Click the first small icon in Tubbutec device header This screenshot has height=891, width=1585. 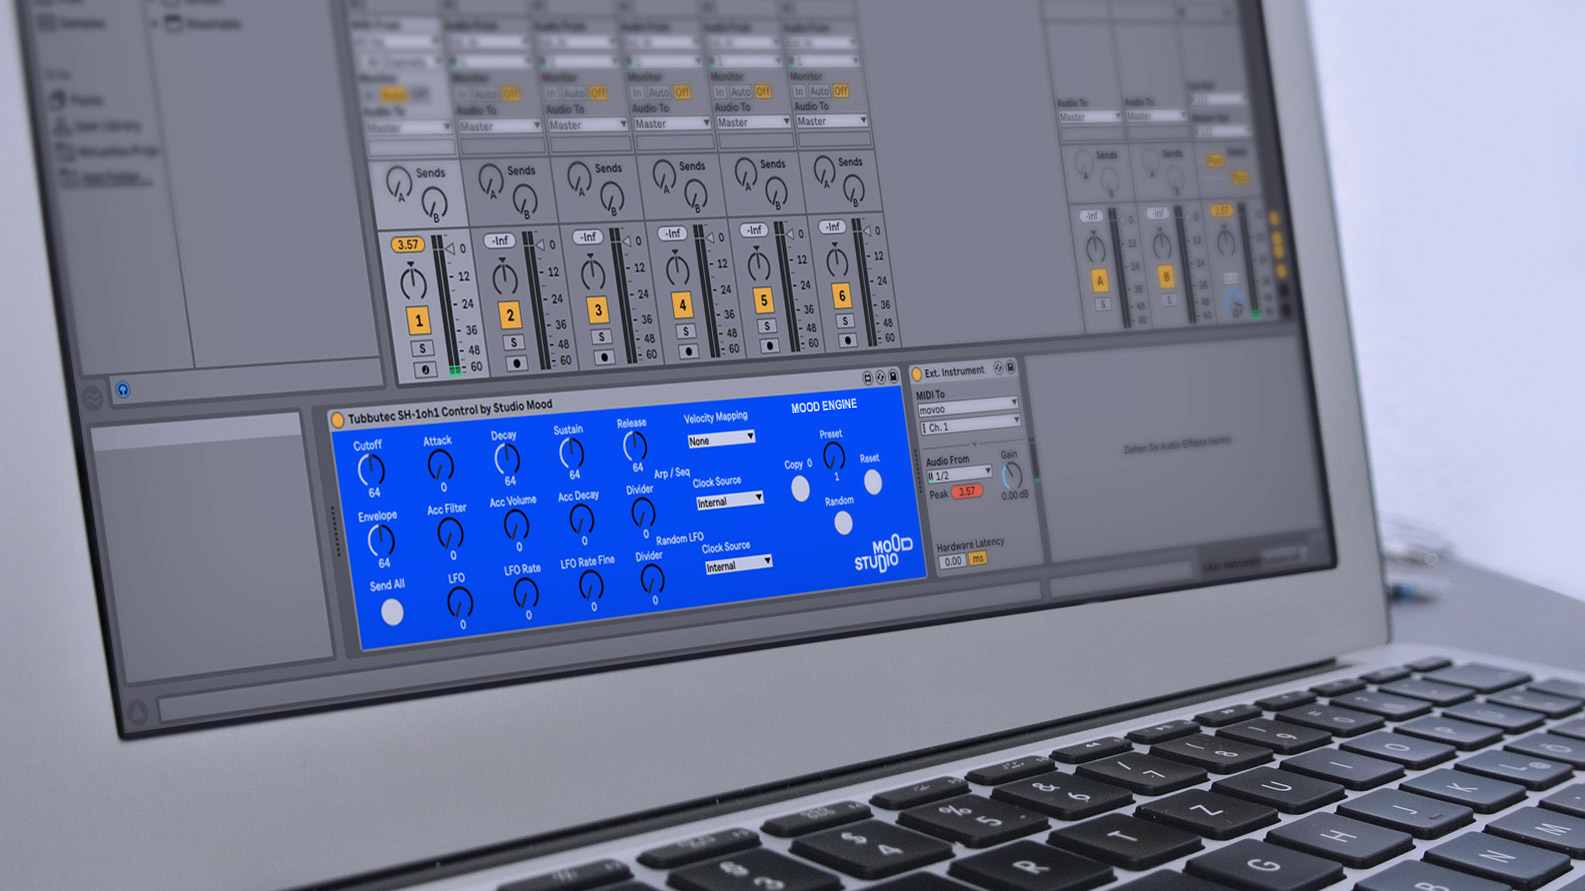pos(867,378)
